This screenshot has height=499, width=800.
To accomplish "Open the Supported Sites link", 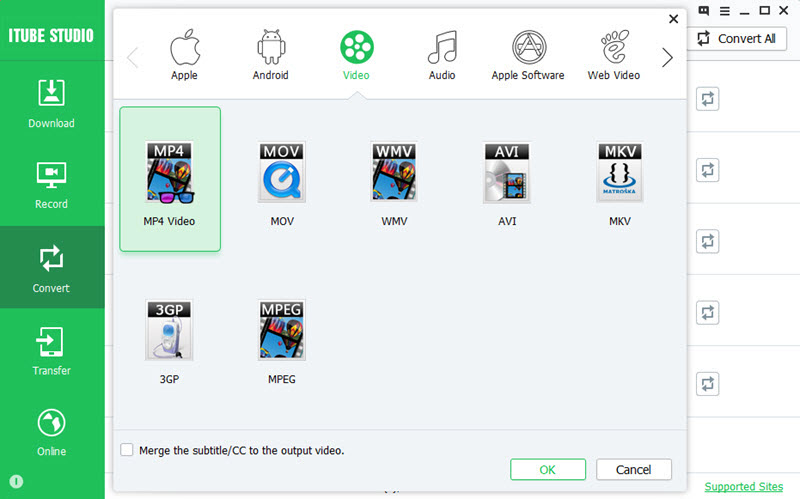I will point(744,487).
